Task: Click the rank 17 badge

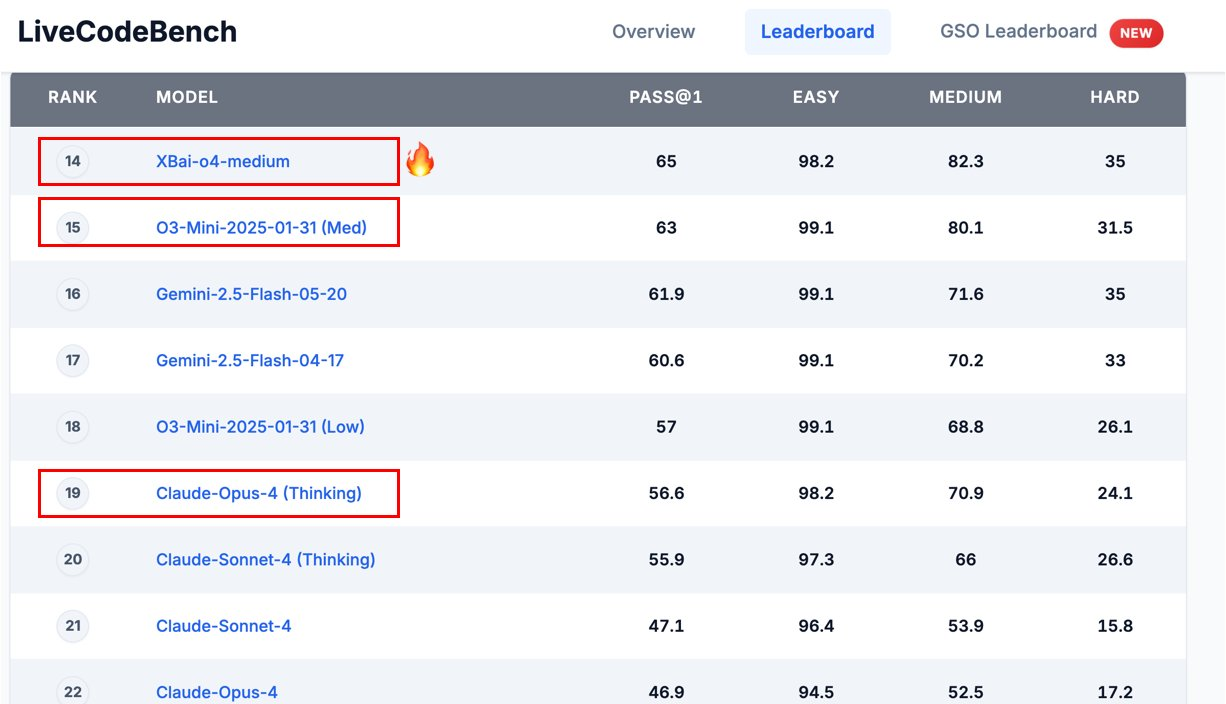Action: 73,360
